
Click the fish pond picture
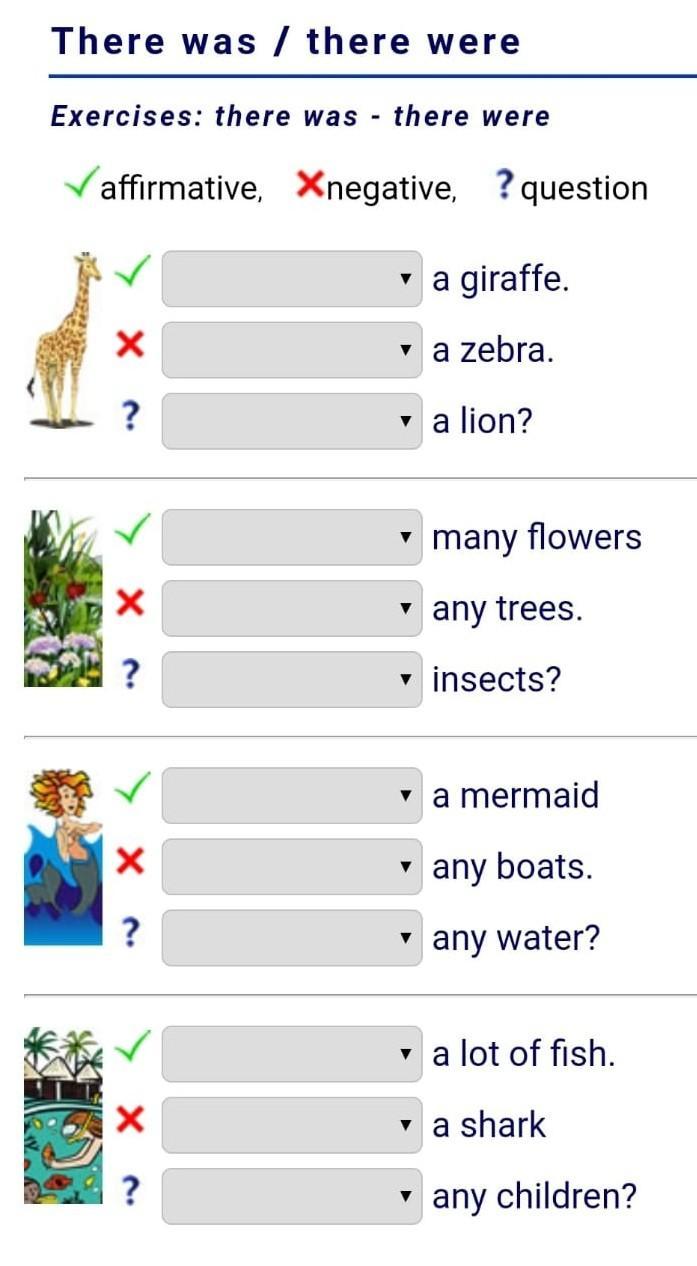point(63,1115)
